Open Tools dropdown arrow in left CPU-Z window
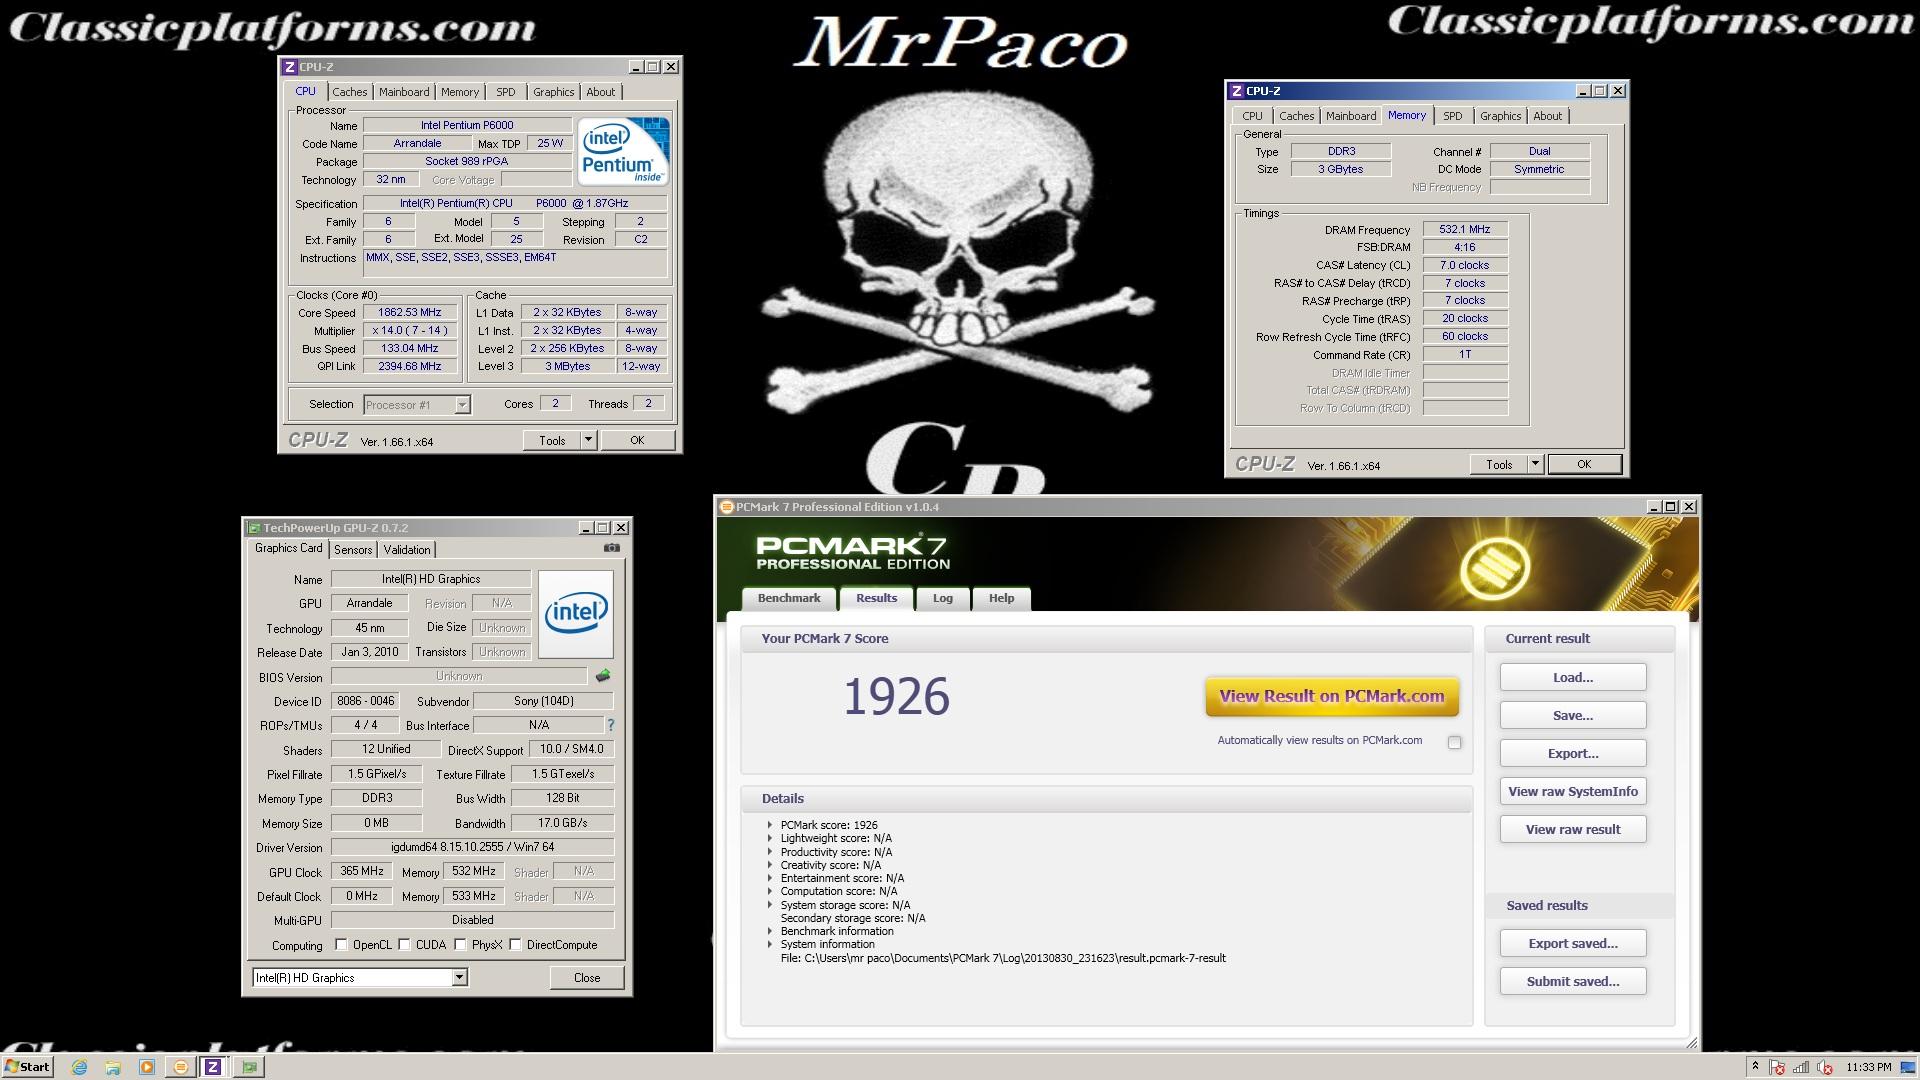The width and height of the screenshot is (1920, 1080). pos(588,440)
